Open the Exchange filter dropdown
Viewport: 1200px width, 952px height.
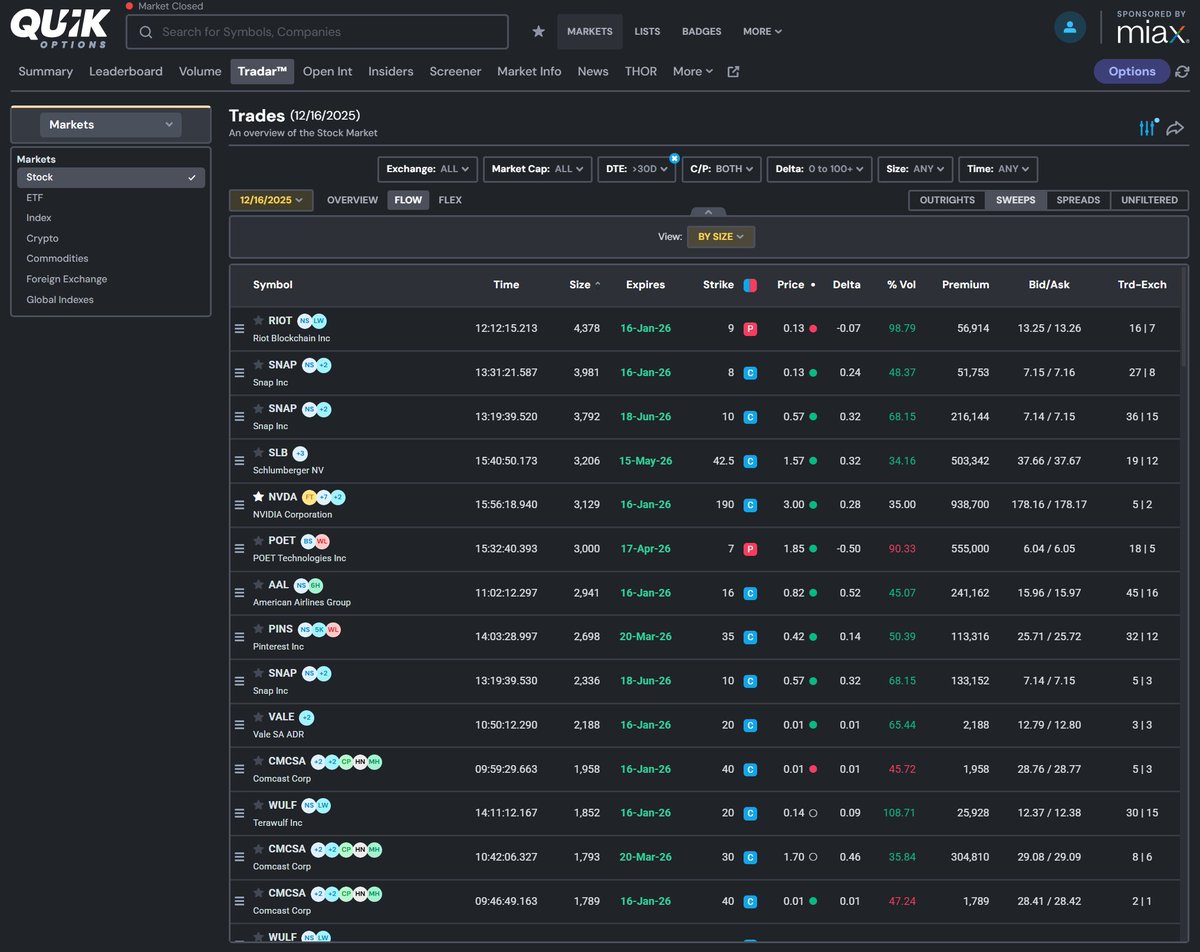coord(428,169)
